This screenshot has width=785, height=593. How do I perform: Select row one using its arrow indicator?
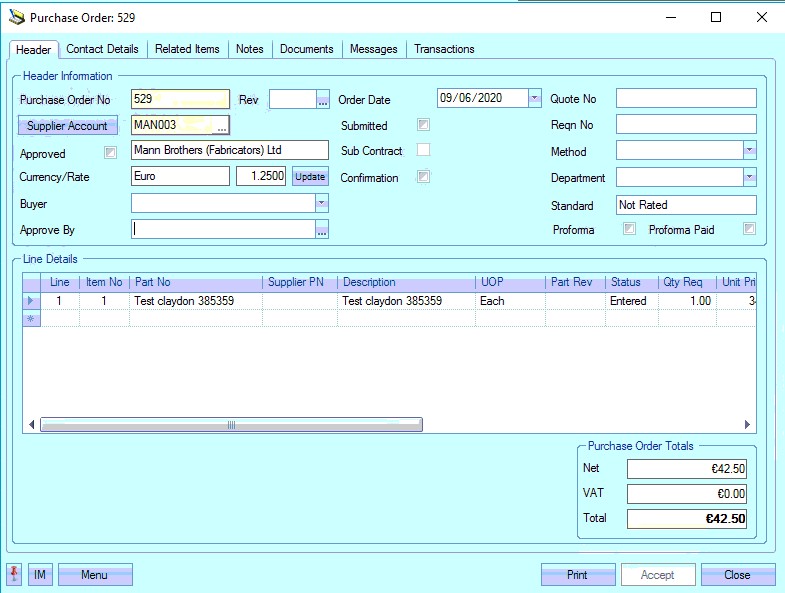31,301
